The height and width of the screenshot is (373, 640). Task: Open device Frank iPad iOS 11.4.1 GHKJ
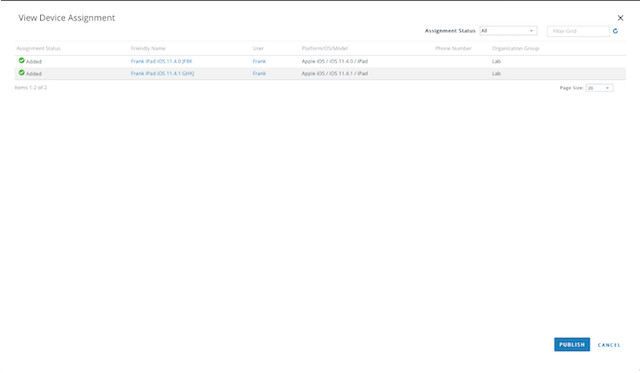[162, 73]
